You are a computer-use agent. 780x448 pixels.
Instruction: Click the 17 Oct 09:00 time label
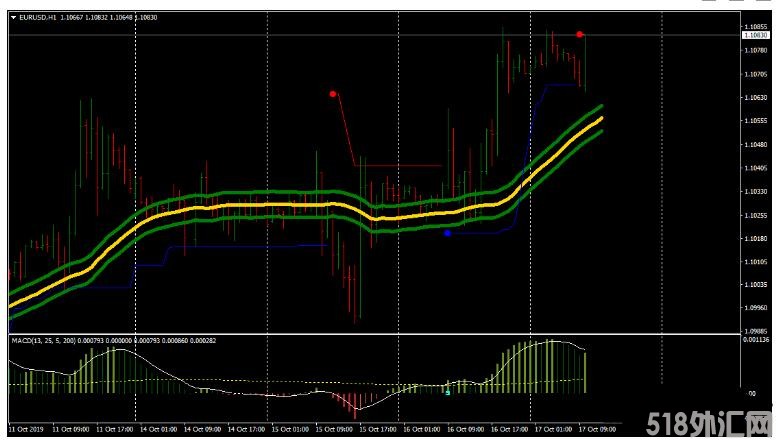[x=597, y=429]
